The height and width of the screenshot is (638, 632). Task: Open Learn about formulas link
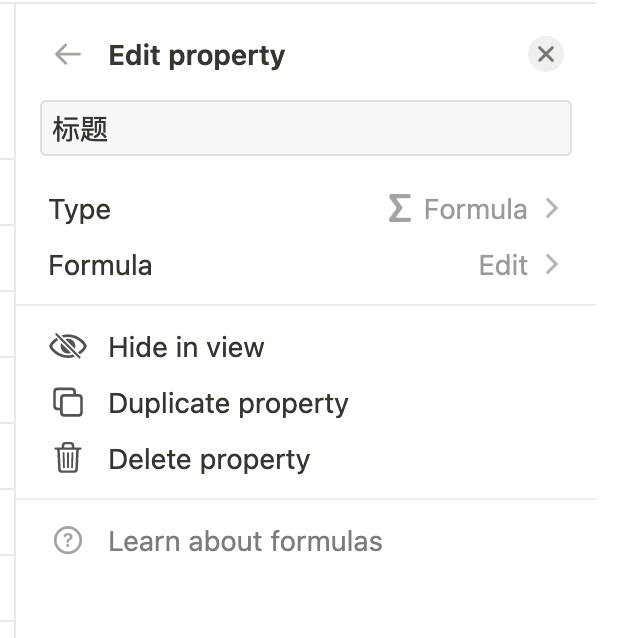245,542
